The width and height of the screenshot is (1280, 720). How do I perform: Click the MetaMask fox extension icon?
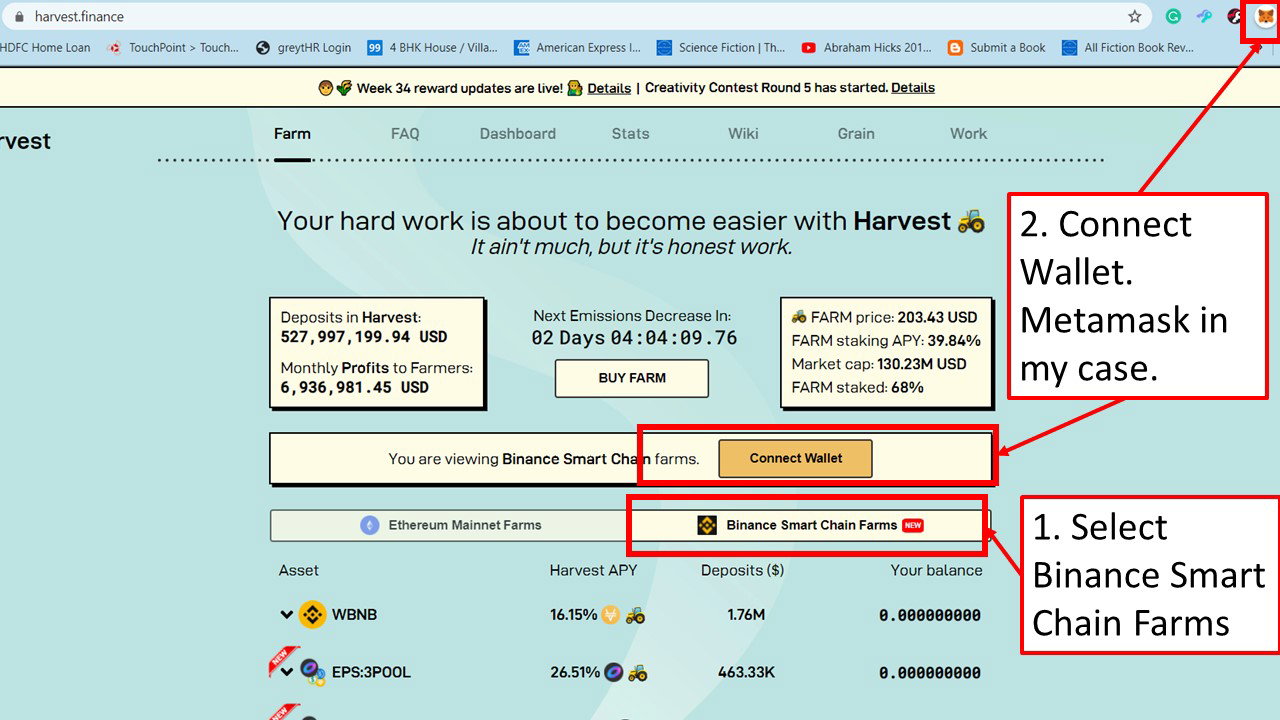point(1265,17)
